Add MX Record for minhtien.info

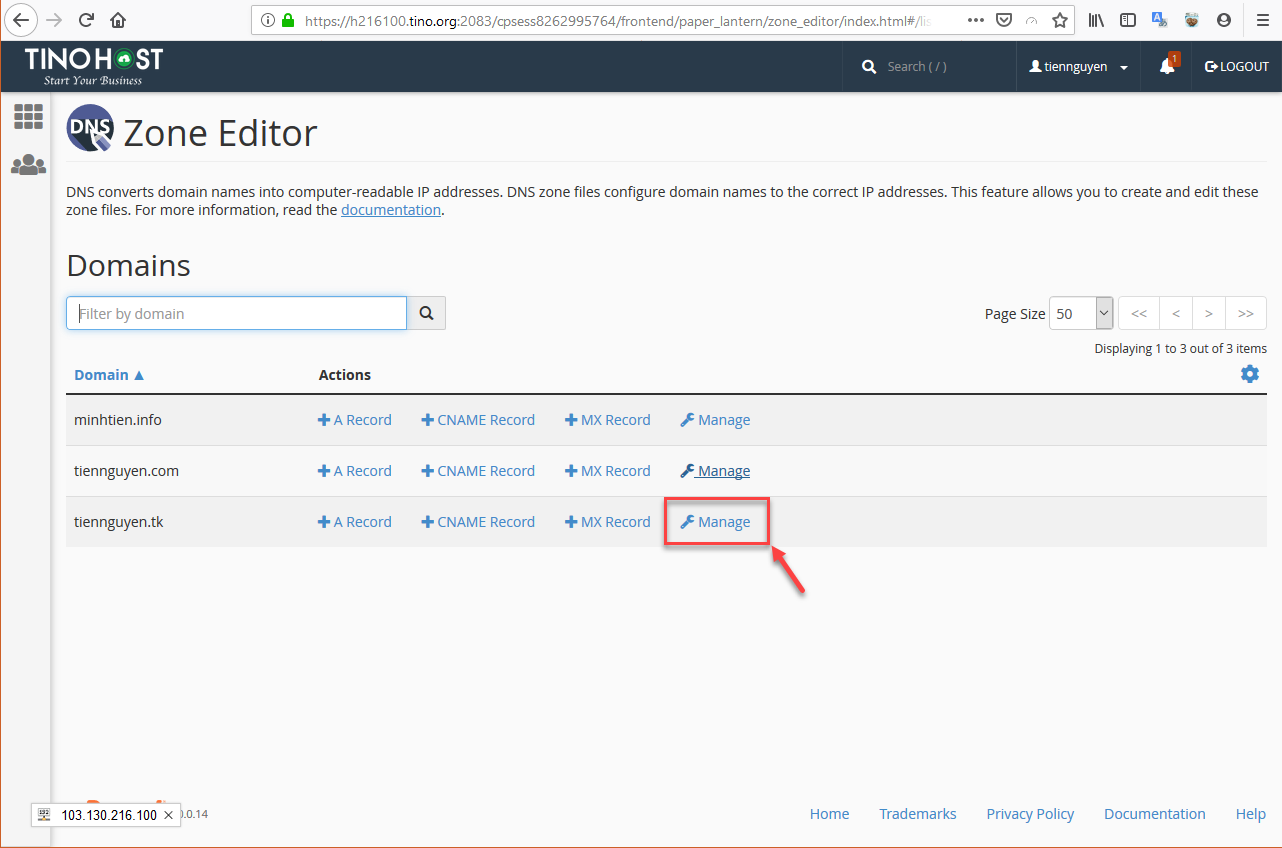pos(608,420)
